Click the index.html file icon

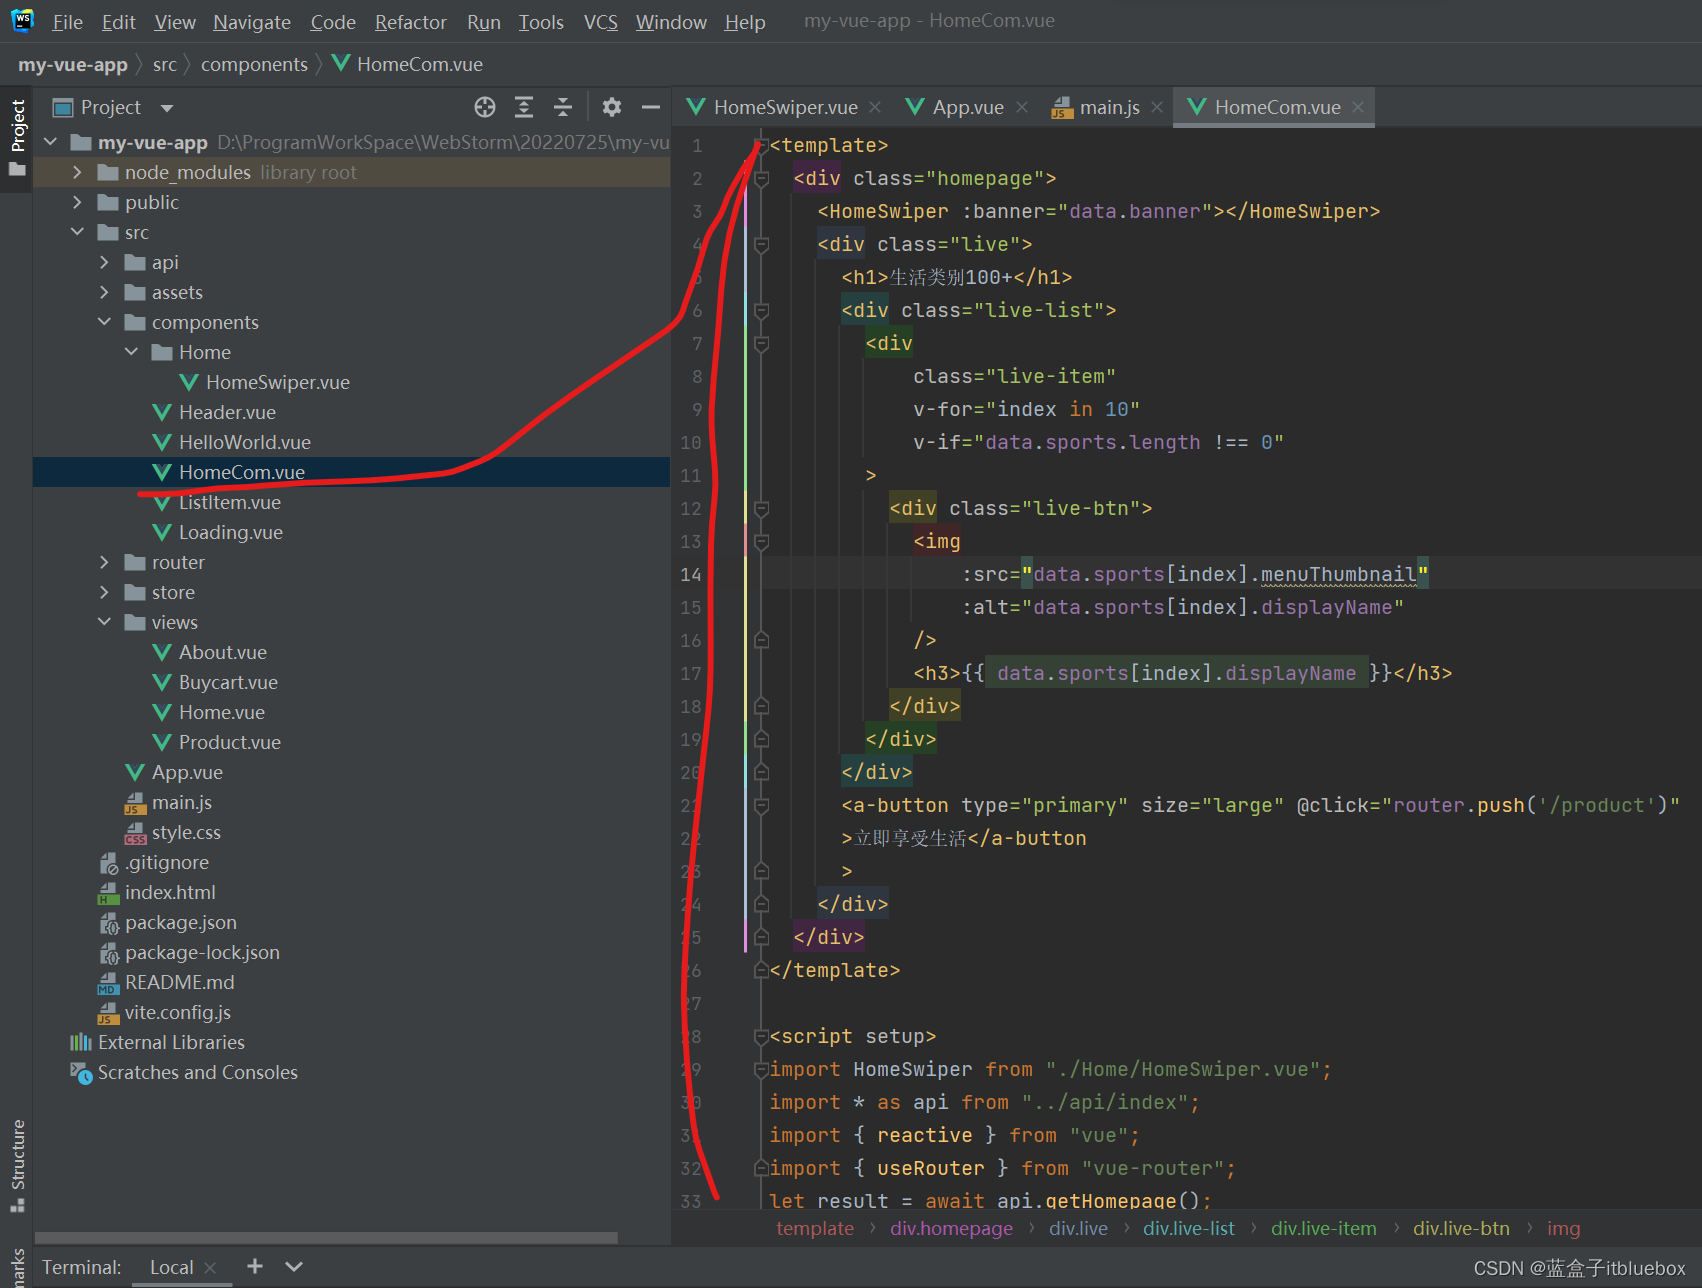[x=108, y=893]
